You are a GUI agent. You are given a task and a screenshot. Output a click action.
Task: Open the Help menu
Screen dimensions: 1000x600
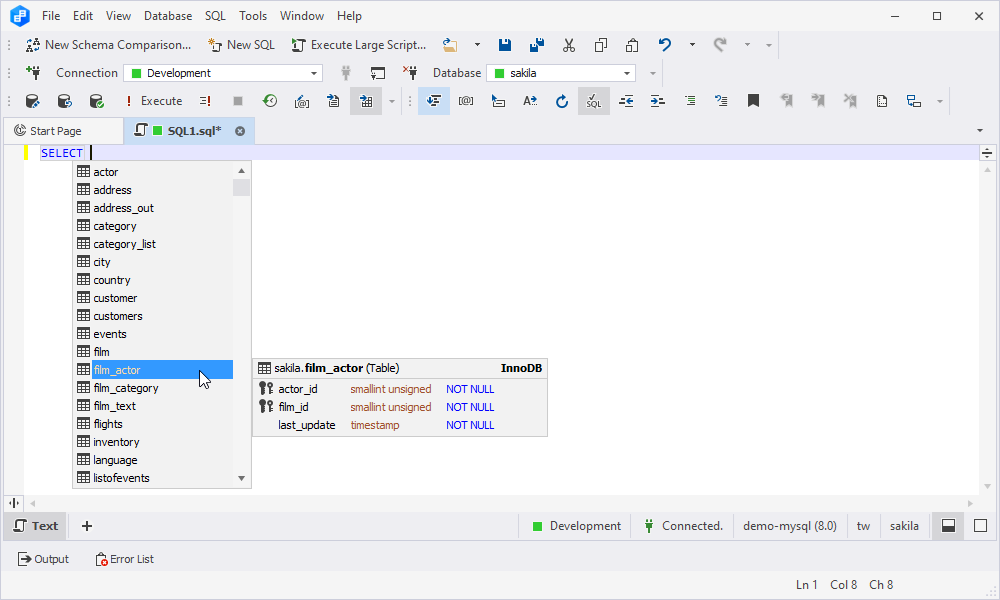tap(349, 16)
